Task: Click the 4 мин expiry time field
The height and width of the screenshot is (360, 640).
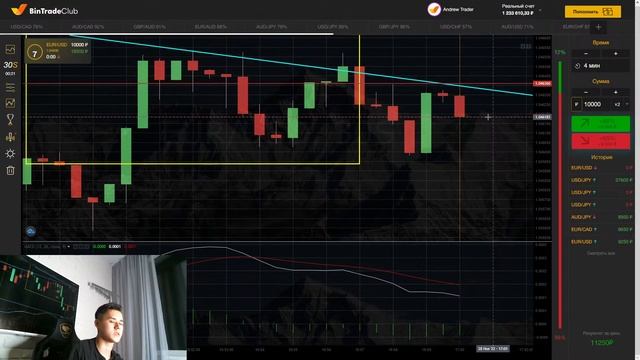Action: click(600, 66)
